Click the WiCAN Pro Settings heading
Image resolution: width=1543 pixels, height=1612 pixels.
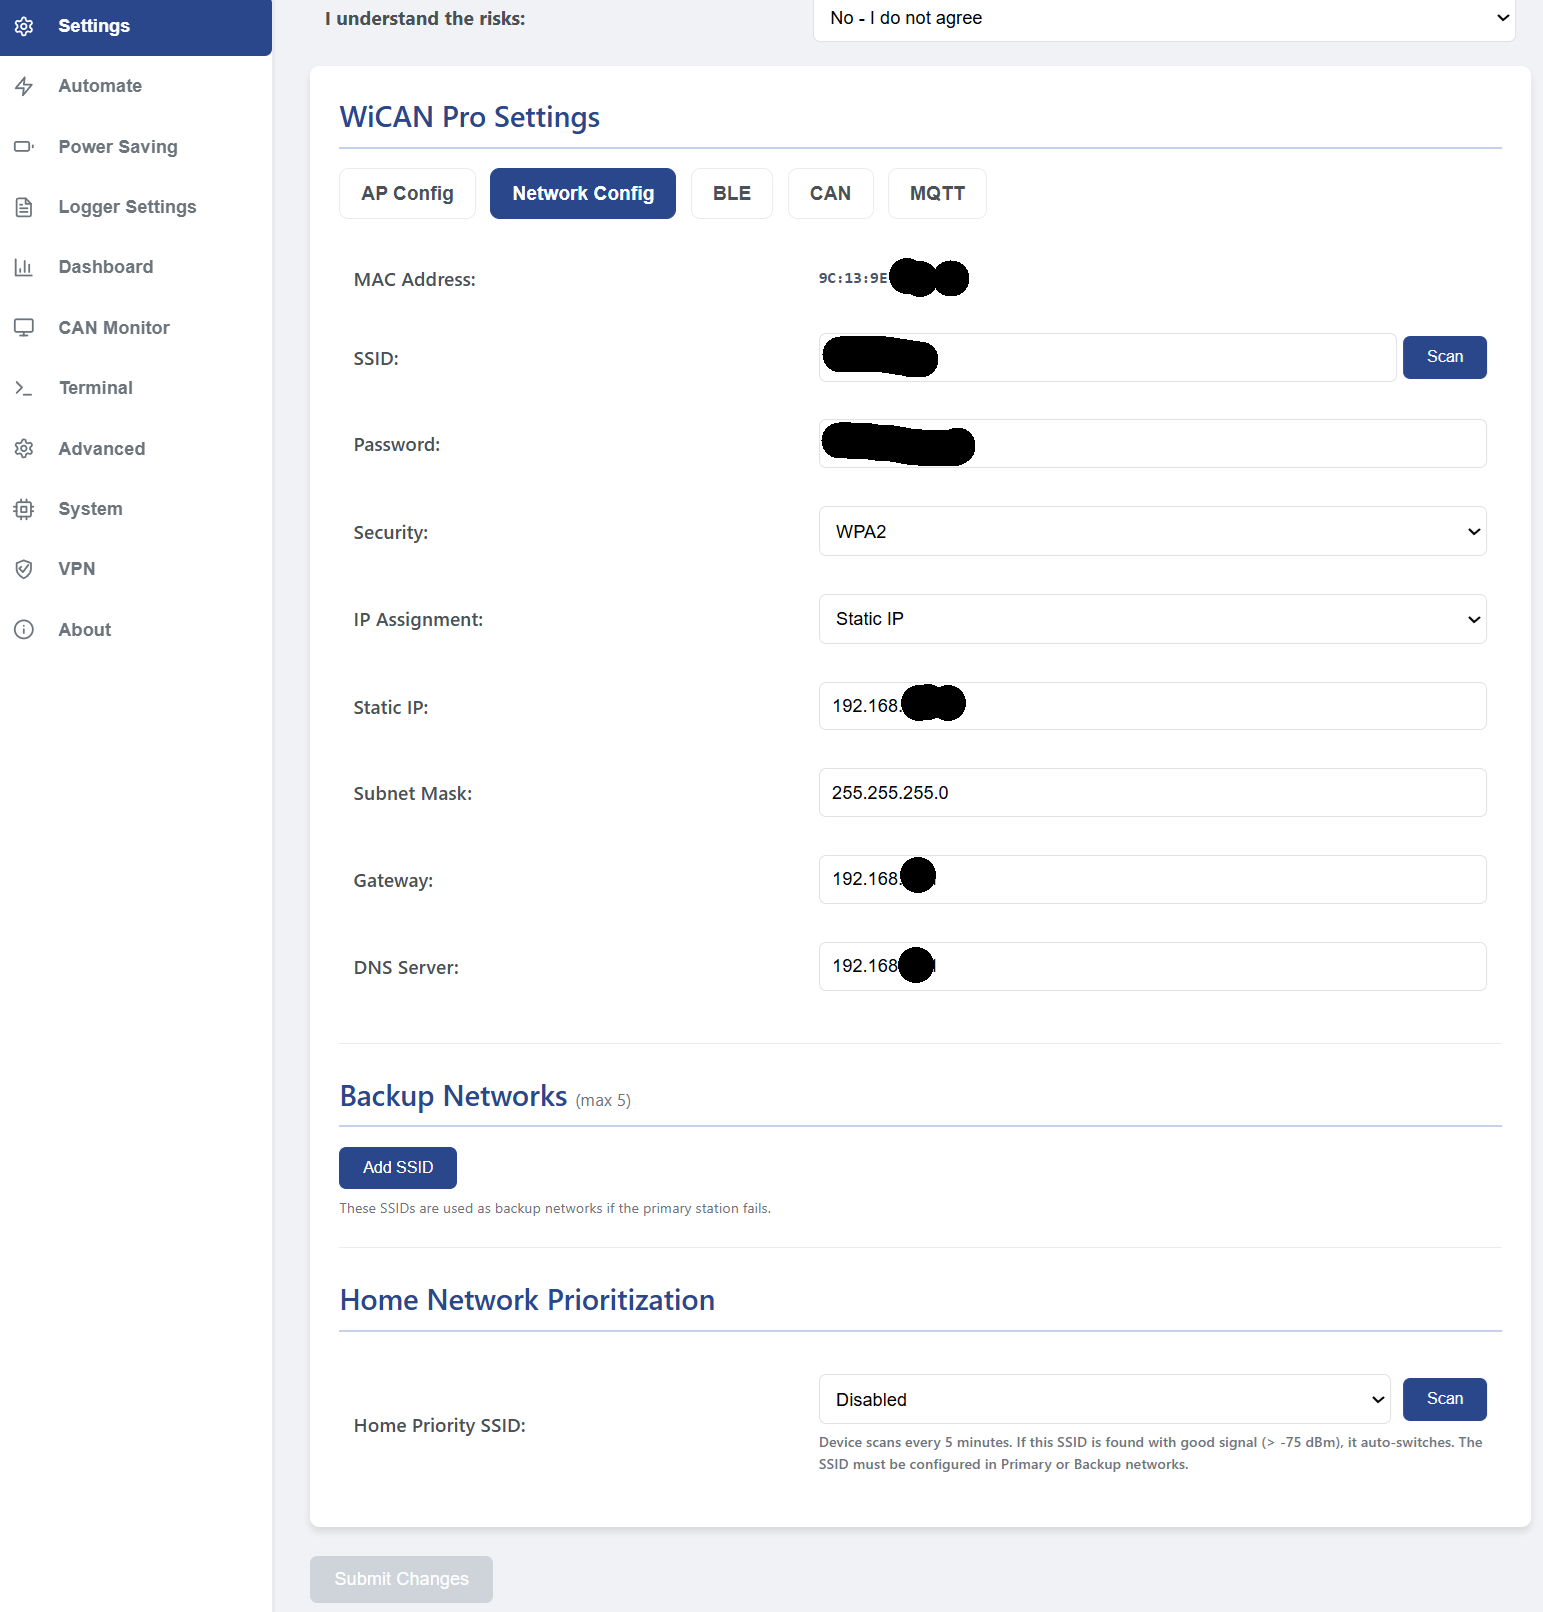tap(469, 117)
